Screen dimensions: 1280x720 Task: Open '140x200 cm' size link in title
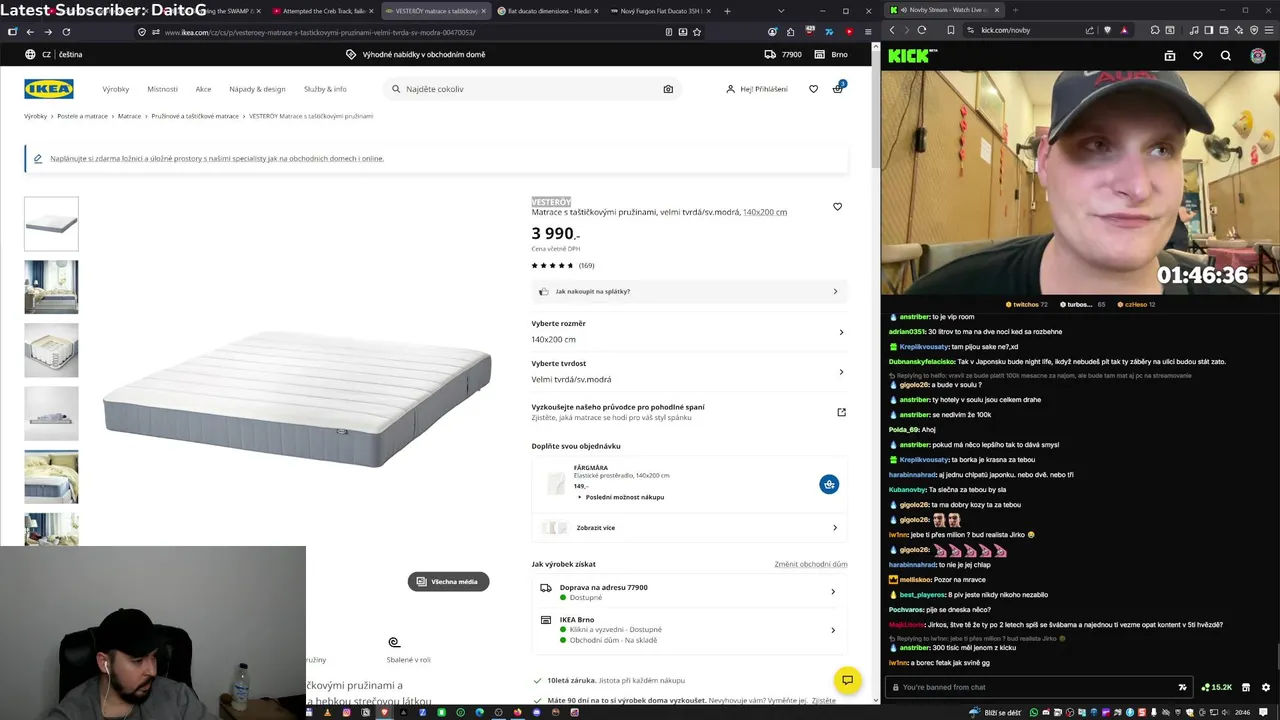point(765,212)
